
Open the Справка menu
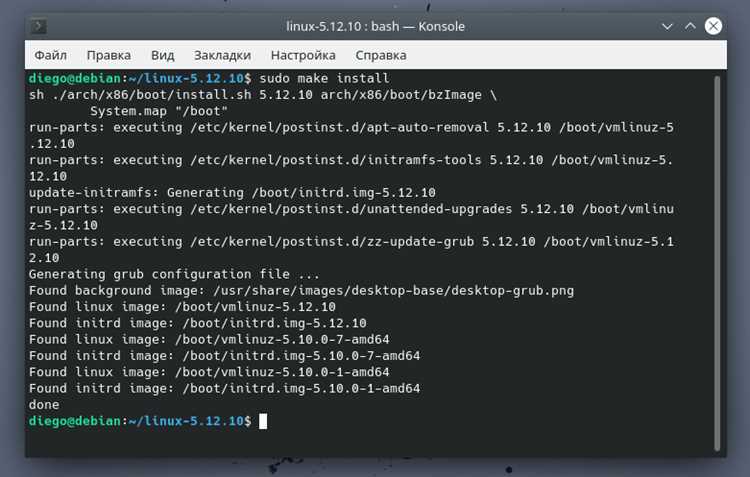tap(381, 55)
